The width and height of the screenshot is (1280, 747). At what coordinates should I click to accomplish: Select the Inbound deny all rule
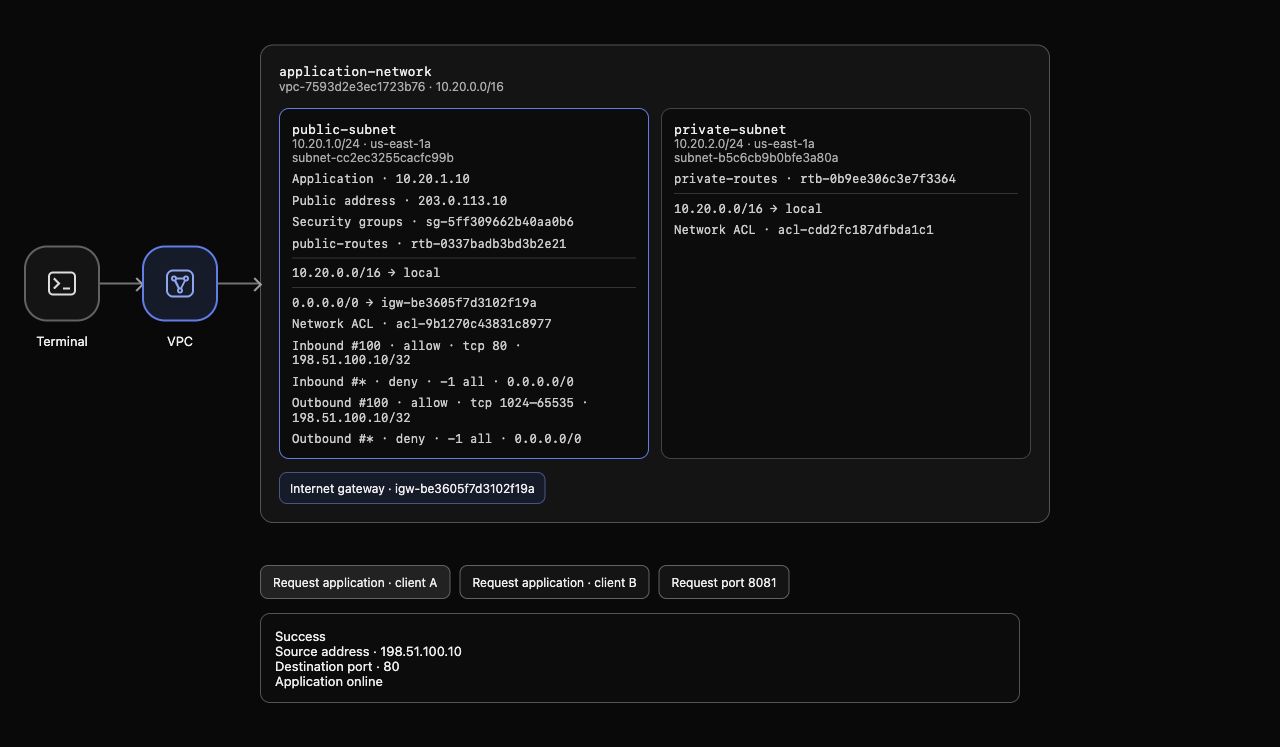[x=433, y=382]
